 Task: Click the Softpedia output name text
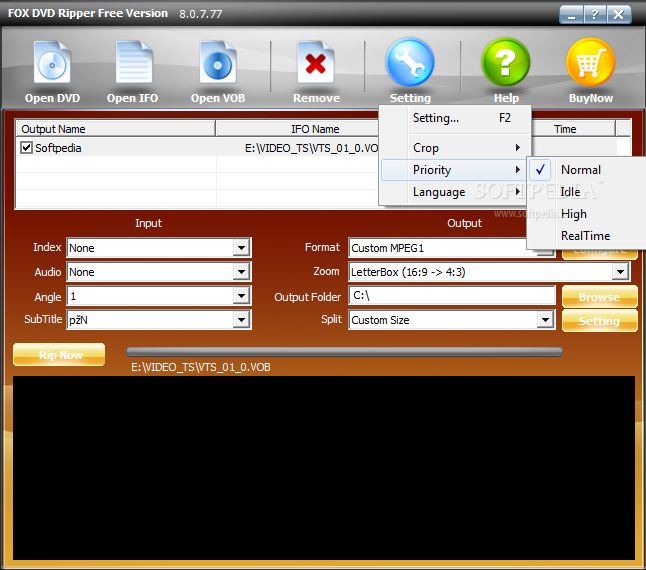[x=58, y=148]
